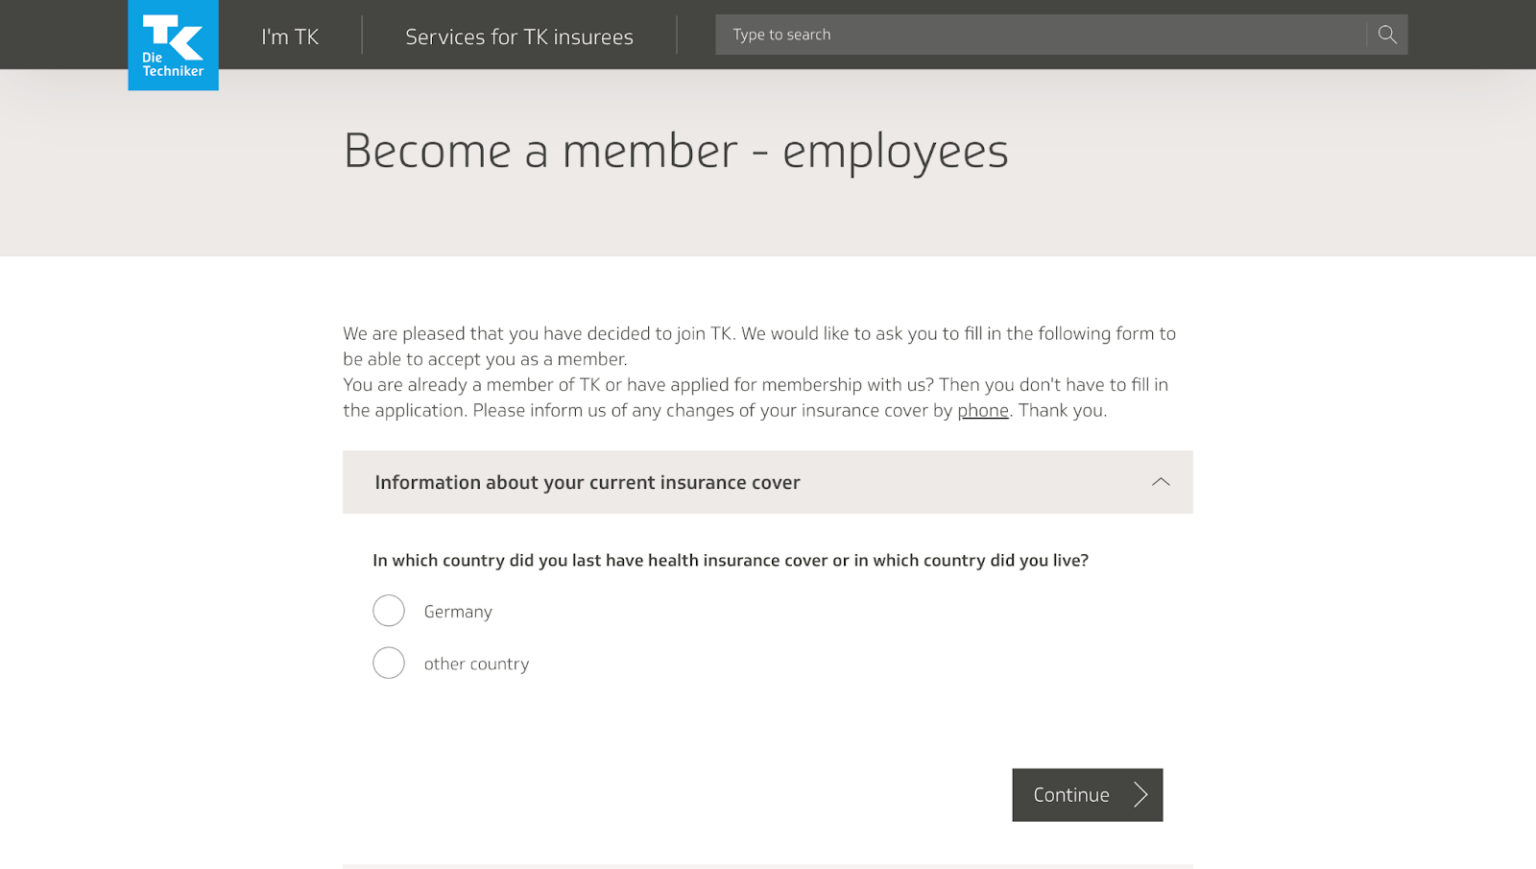Choose Germany as your last insurance country
The height and width of the screenshot is (869, 1536).
389,610
